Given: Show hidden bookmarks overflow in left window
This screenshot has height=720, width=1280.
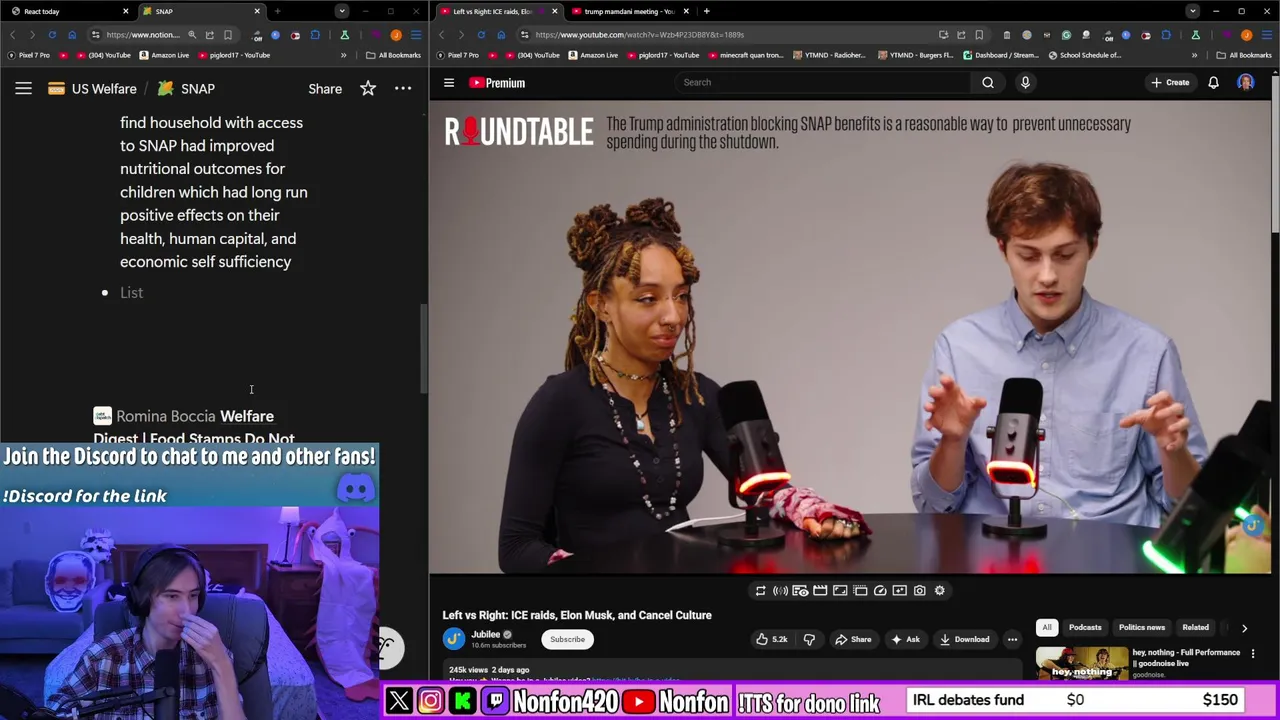Looking at the screenshot, I should (343, 55).
